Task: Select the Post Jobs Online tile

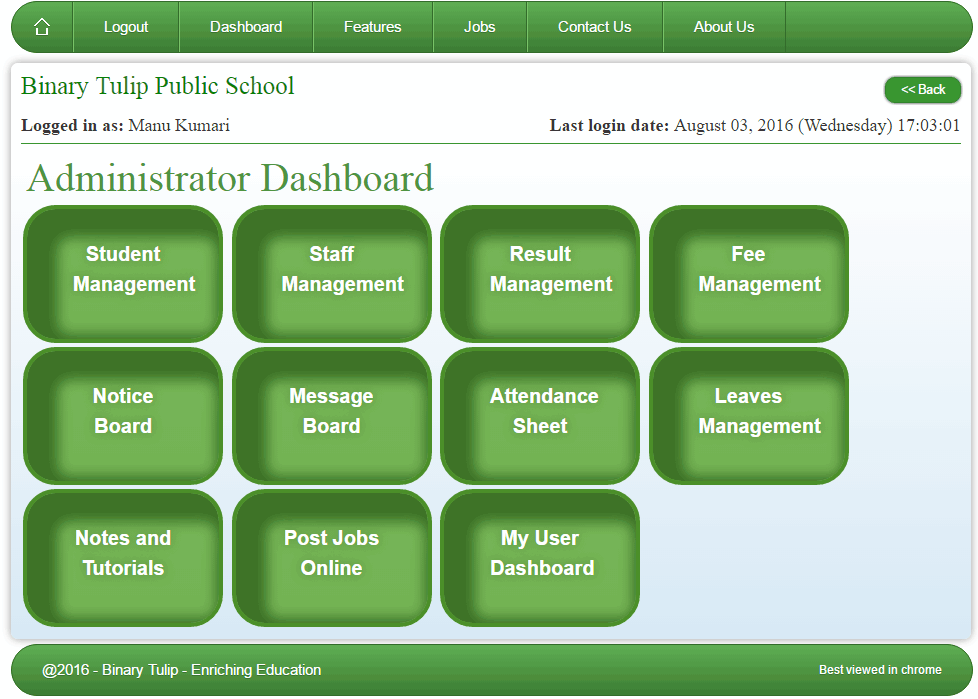Action: [332, 558]
